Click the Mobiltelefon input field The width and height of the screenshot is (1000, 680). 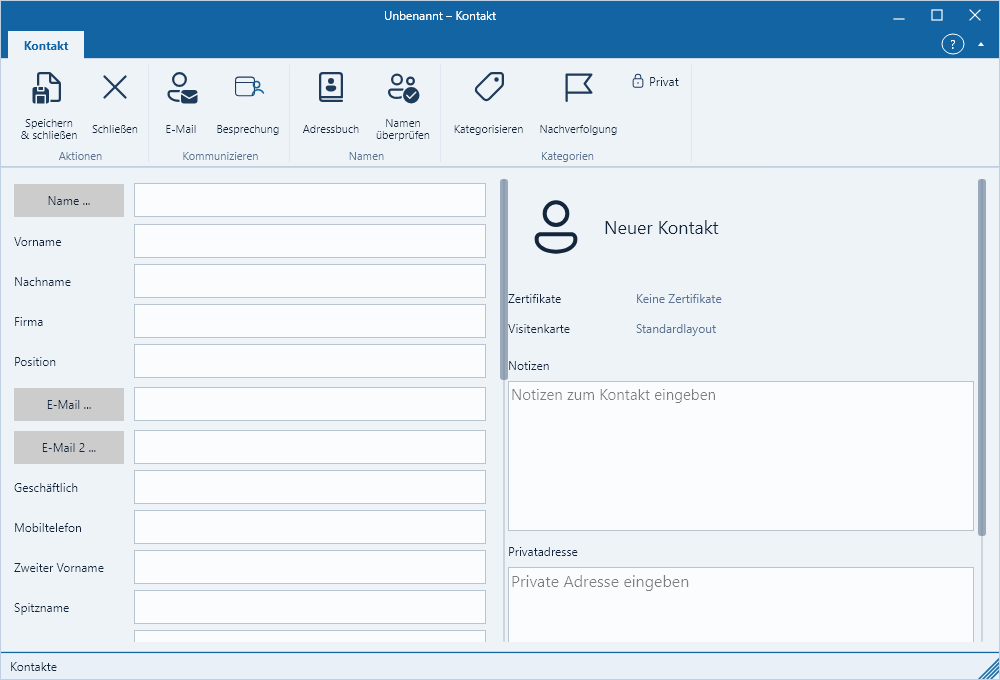(310, 528)
